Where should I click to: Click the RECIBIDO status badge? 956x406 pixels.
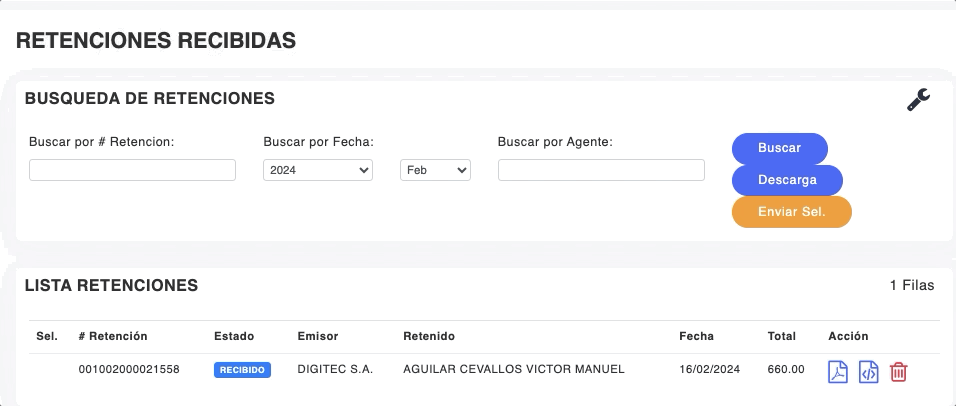click(x=242, y=370)
